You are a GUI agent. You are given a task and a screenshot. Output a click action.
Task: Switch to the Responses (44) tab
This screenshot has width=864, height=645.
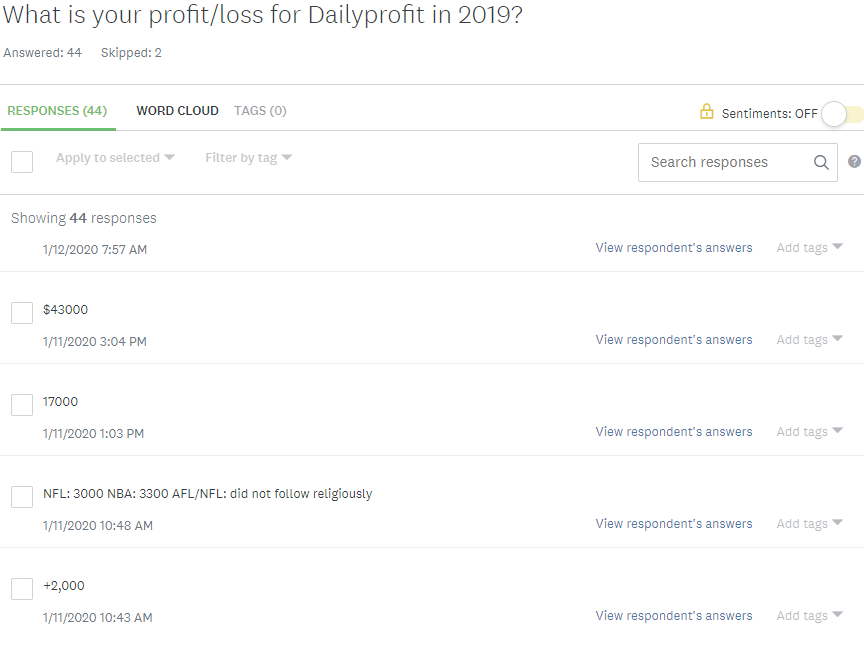tap(57, 111)
